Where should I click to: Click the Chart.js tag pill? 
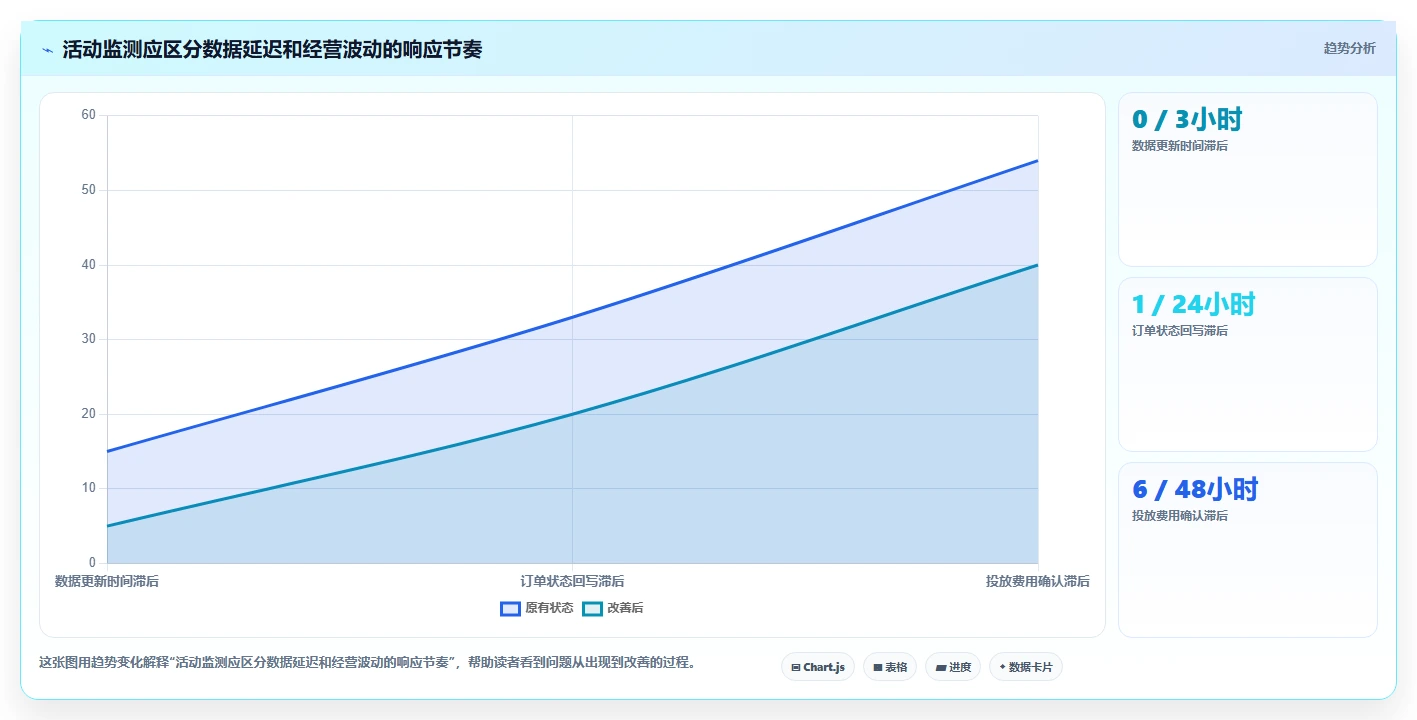(x=818, y=667)
